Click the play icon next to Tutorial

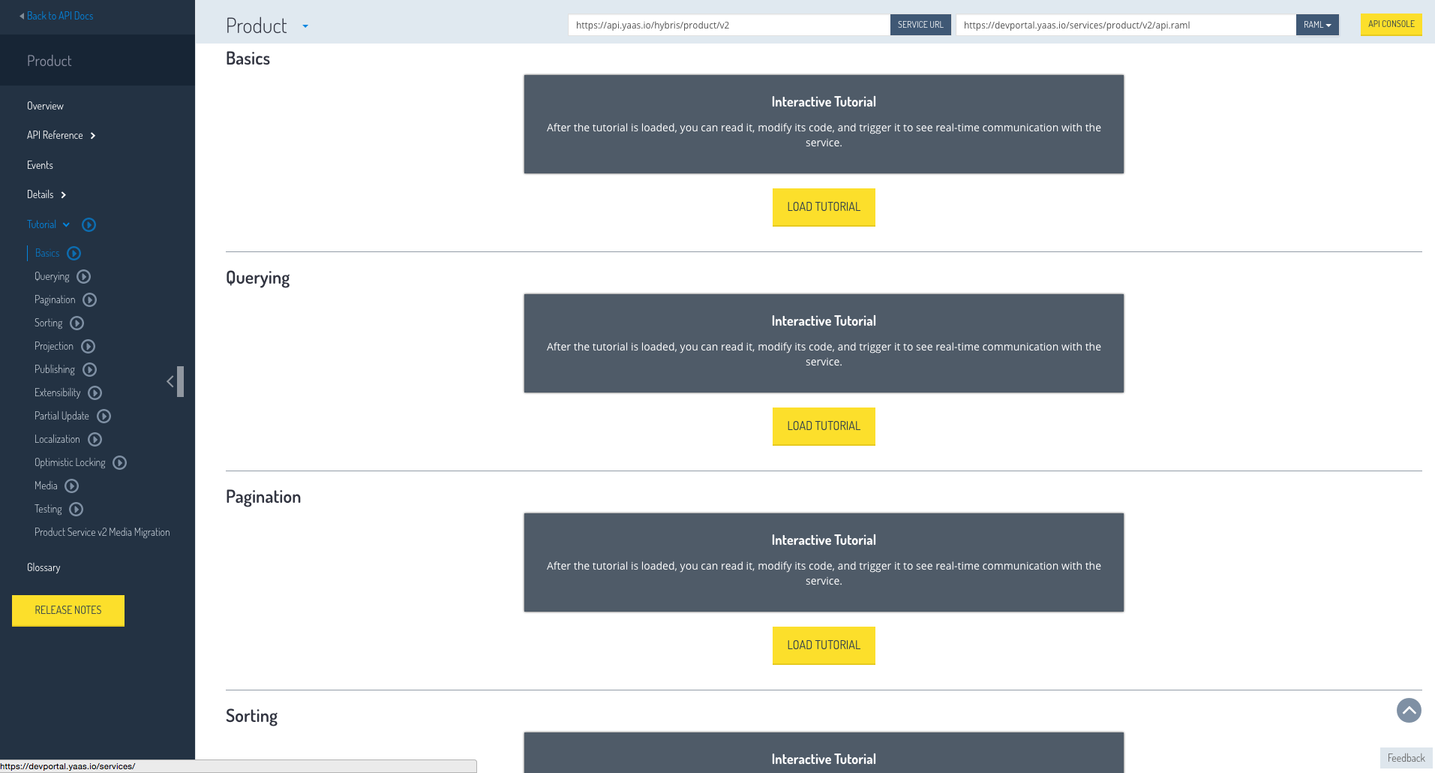89,225
